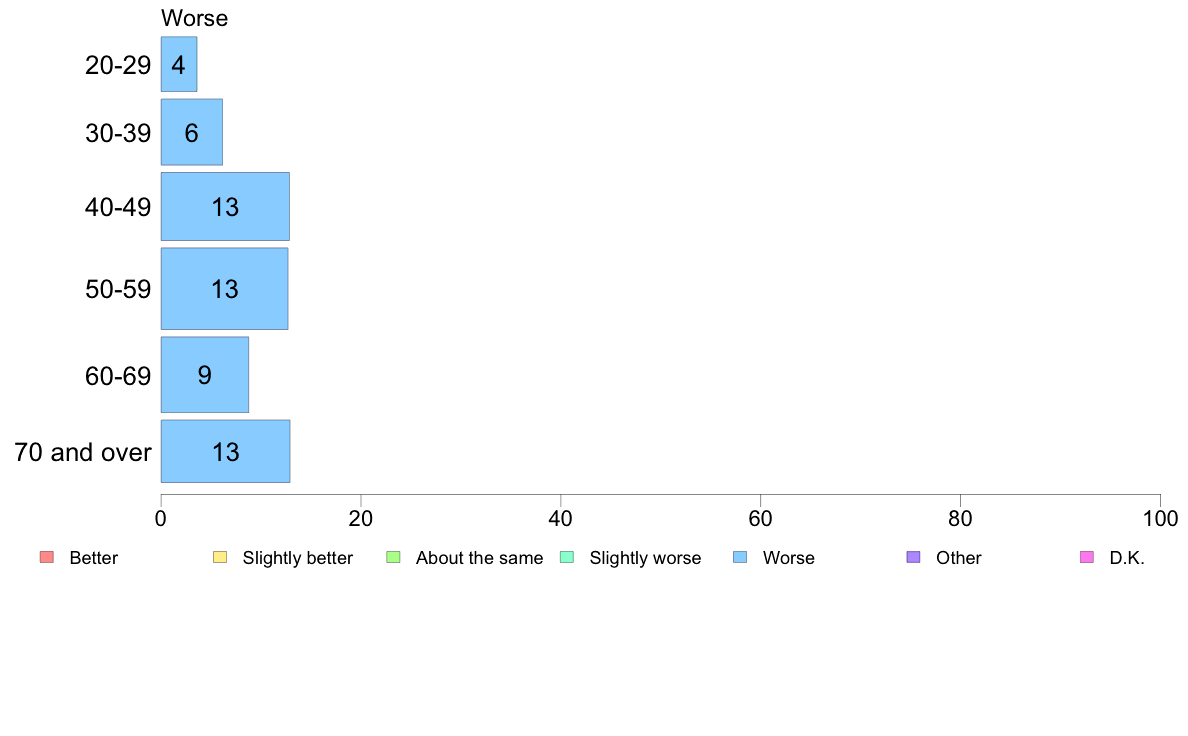Click the Better legend color swatch
Image resolution: width=1188 pixels, height=736 pixels.
(47, 557)
